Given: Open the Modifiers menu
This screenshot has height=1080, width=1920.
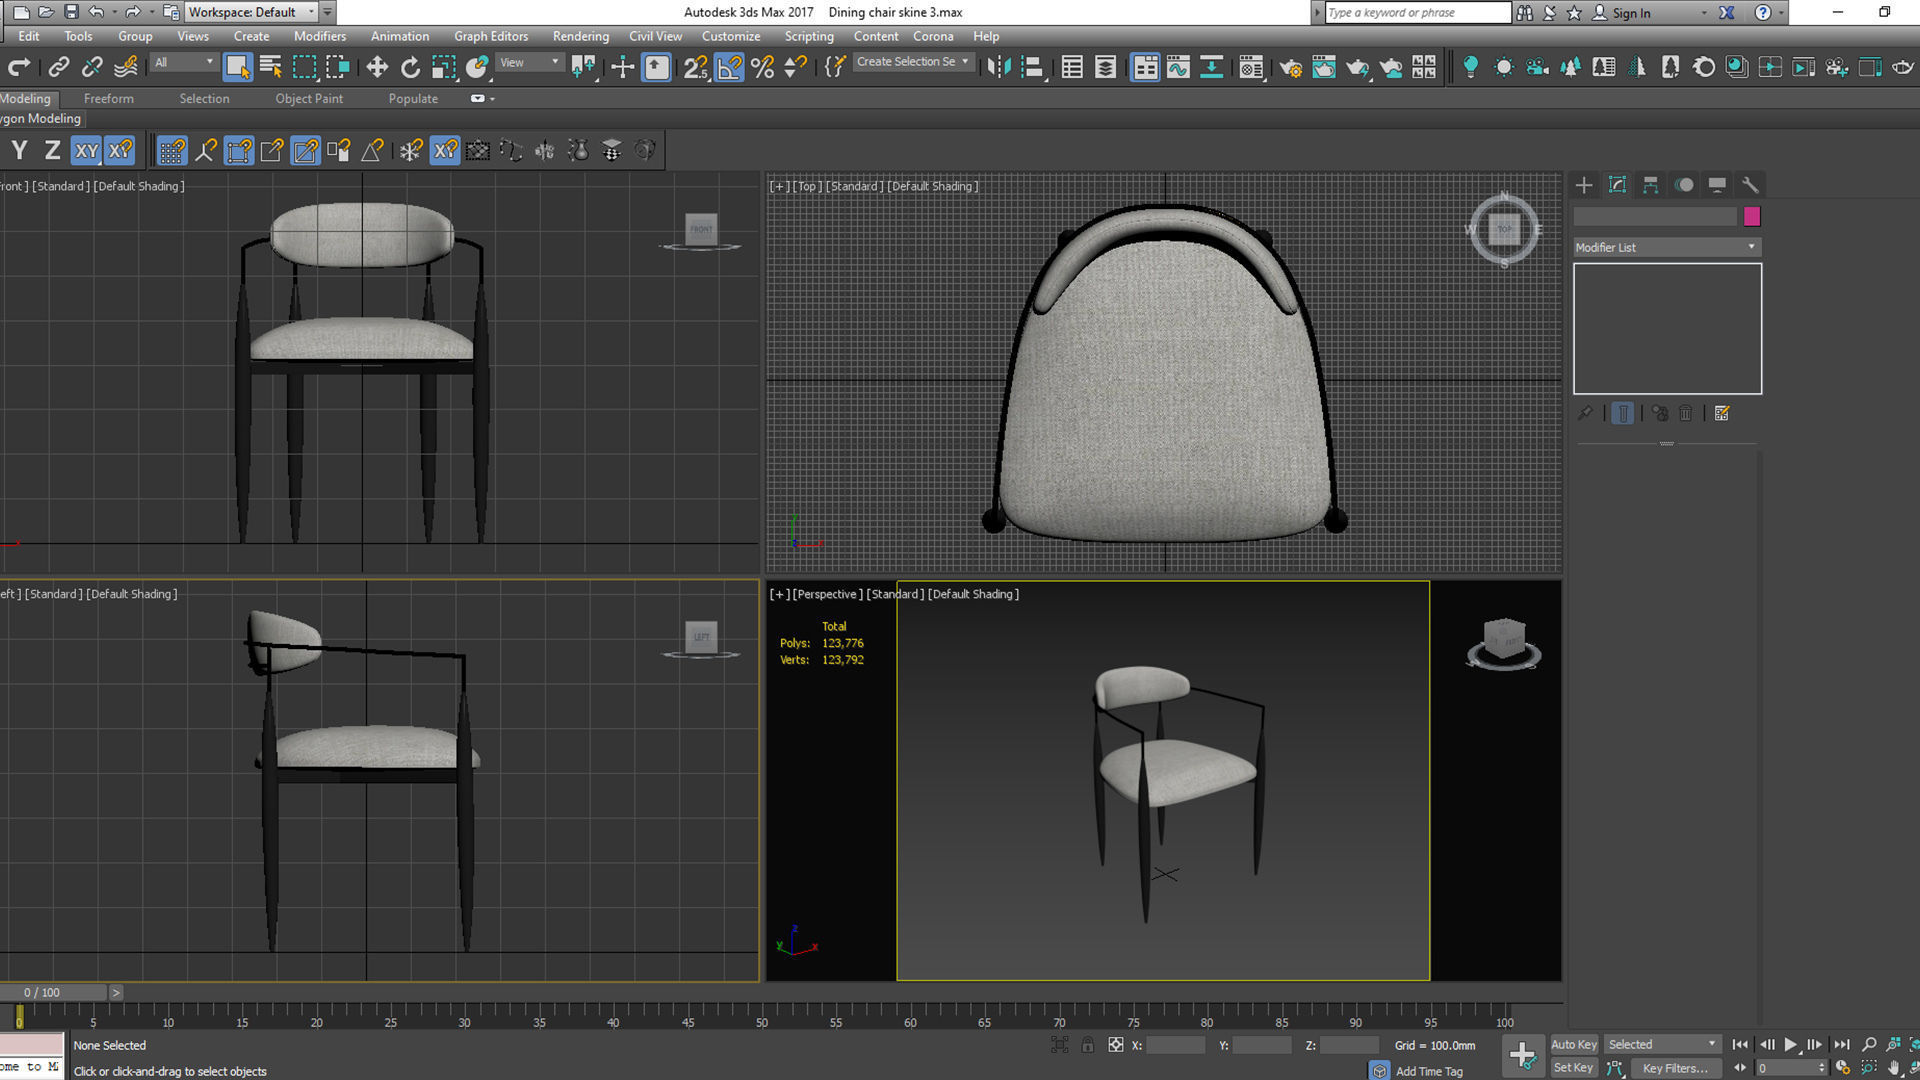Looking at the screenshot, I should pos(320,36).
